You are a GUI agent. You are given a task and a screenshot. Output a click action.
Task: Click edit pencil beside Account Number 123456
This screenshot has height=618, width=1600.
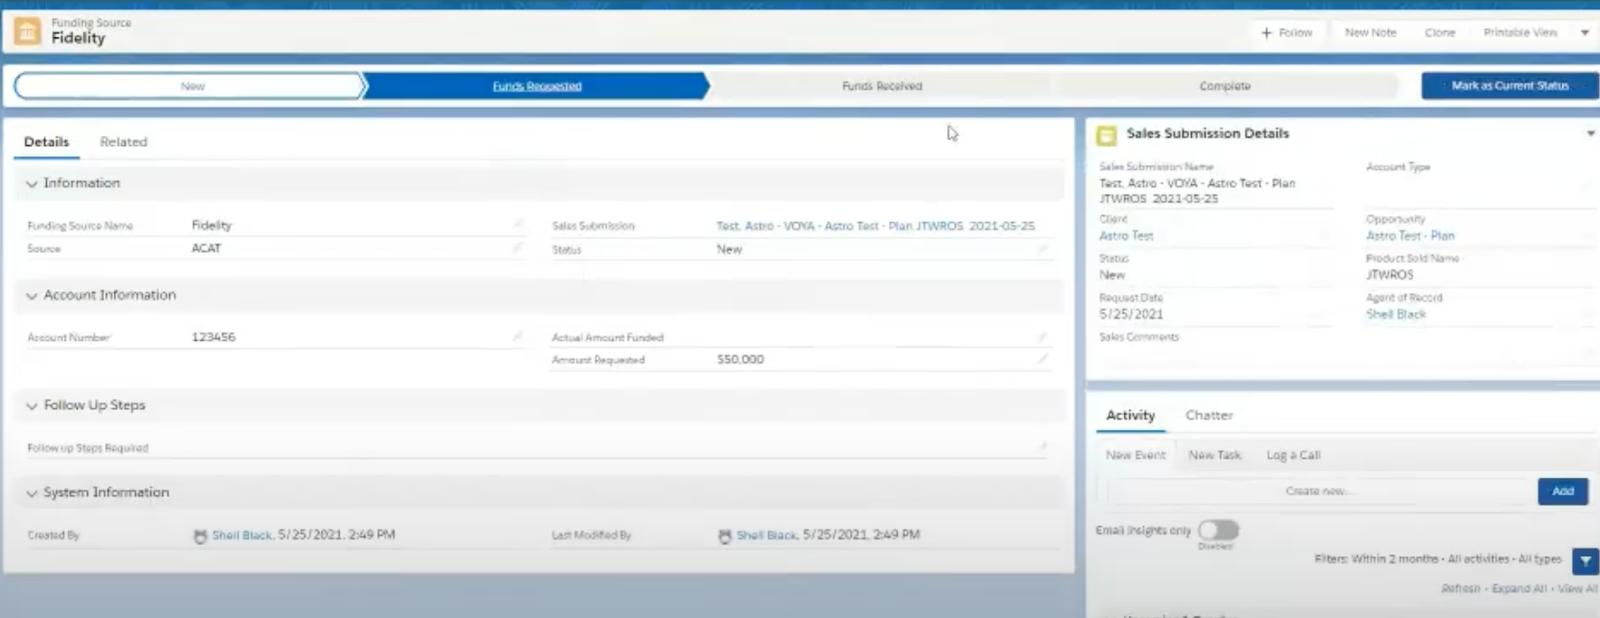[518, 337]
